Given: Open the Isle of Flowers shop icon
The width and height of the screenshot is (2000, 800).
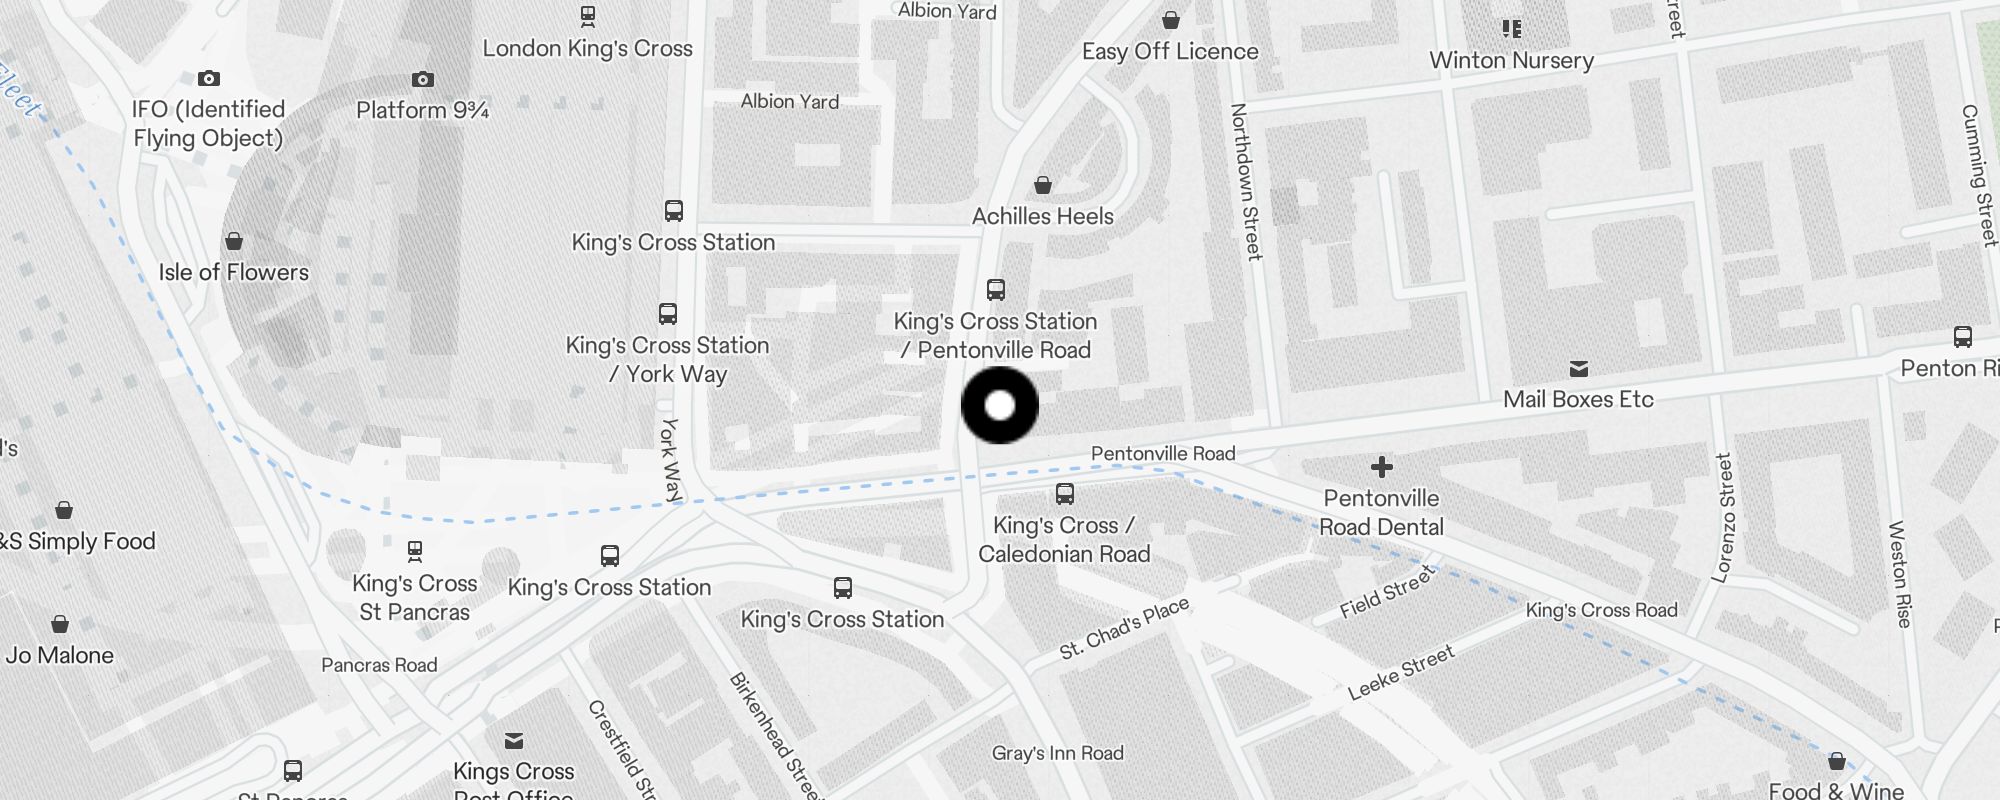Looking at the screenshot, I should coord(234,241).
